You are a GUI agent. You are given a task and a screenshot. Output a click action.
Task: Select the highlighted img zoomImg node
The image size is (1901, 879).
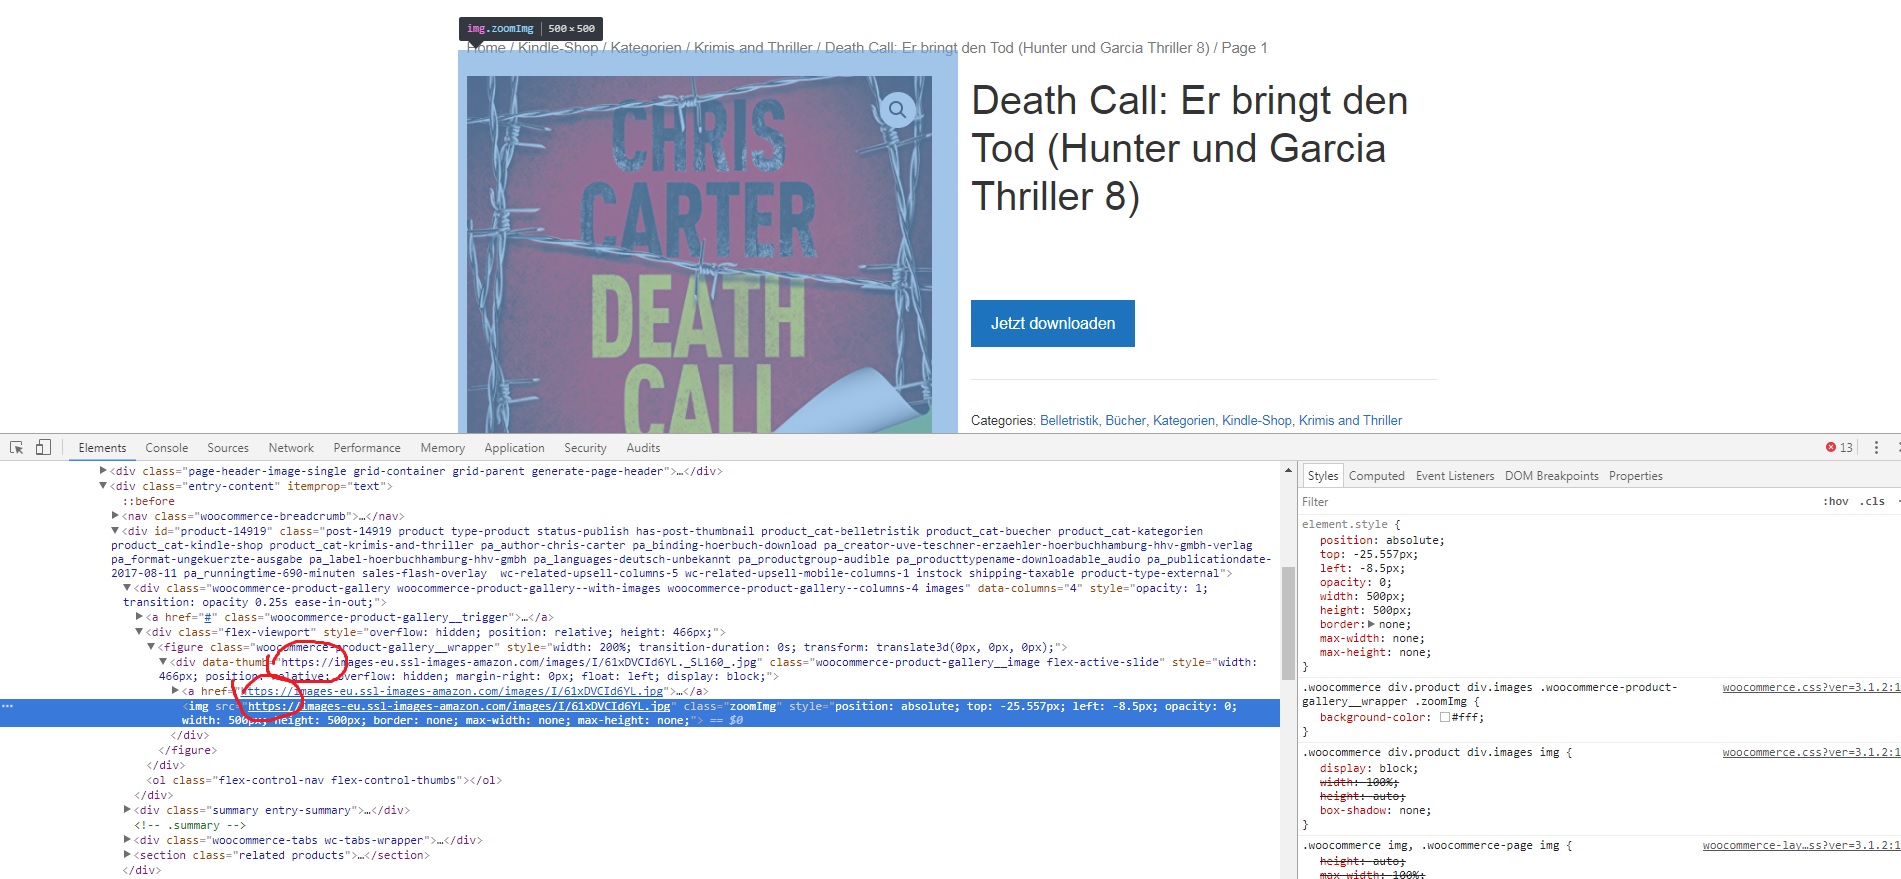click(x=640, y=713)
